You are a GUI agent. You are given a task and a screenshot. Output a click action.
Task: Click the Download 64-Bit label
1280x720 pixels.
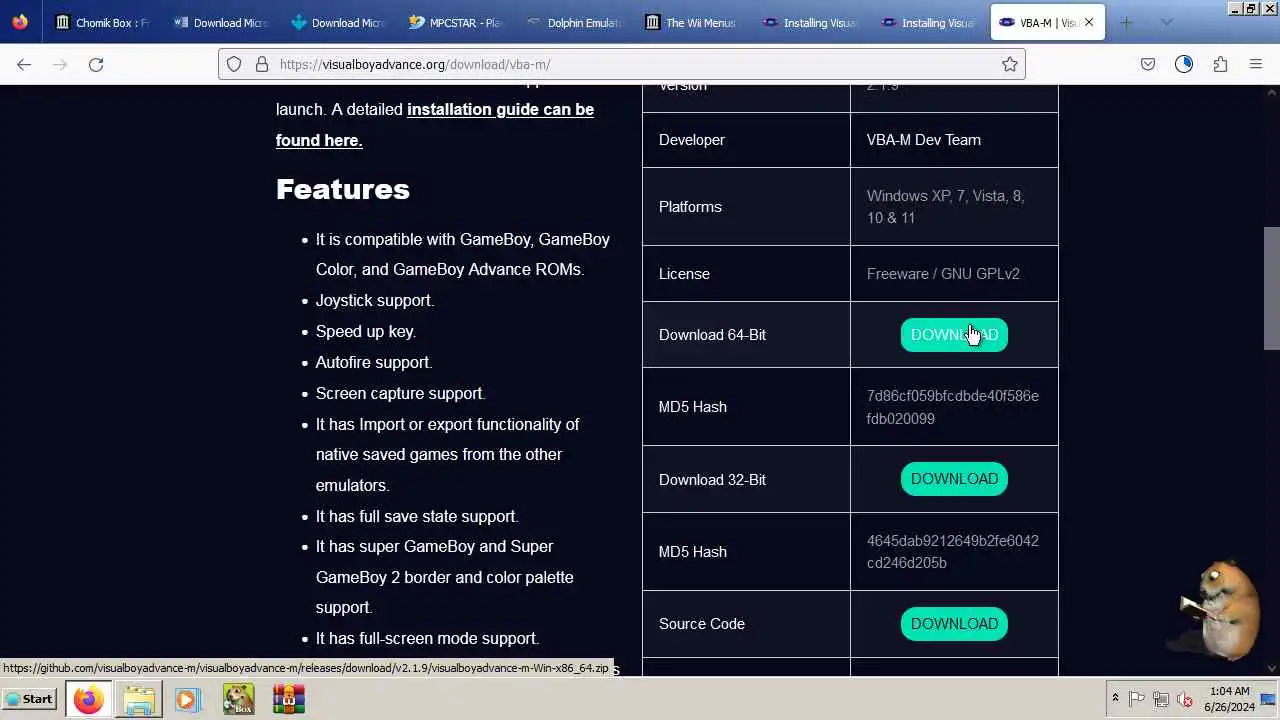coord(712,335)
